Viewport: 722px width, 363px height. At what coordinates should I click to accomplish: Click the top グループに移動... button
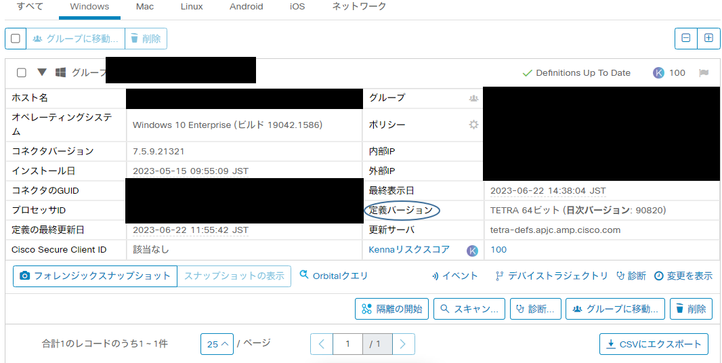click(x=76, y=39)
